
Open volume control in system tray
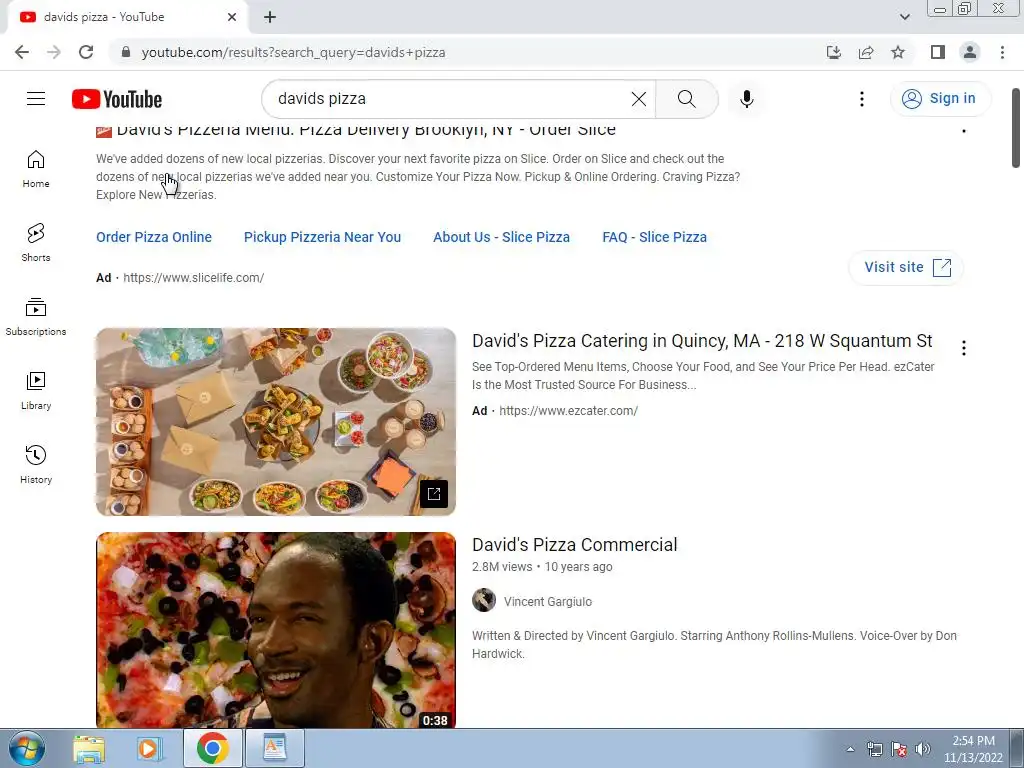[923, 749]
